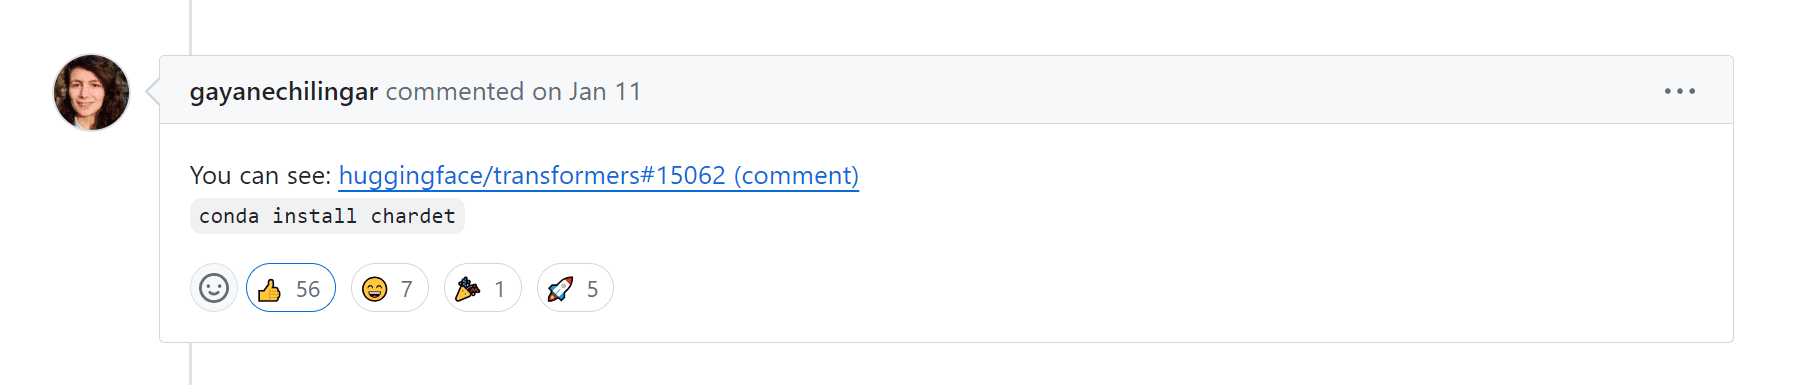Toggle the thumbs up reaction
The width and height of the screenshot is (1818, 385).
[x=291, y=288]
